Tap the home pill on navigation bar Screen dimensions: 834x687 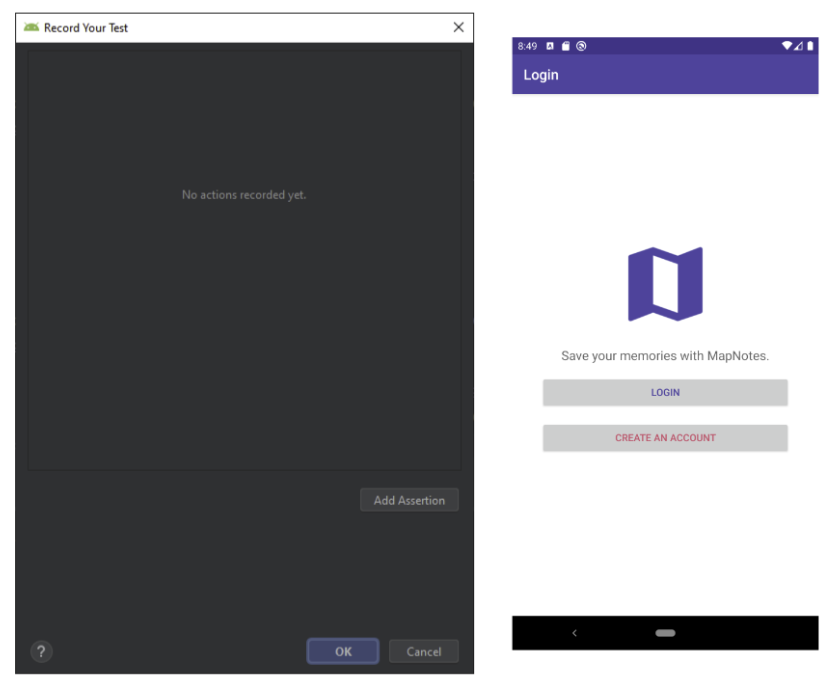point(665,633)
